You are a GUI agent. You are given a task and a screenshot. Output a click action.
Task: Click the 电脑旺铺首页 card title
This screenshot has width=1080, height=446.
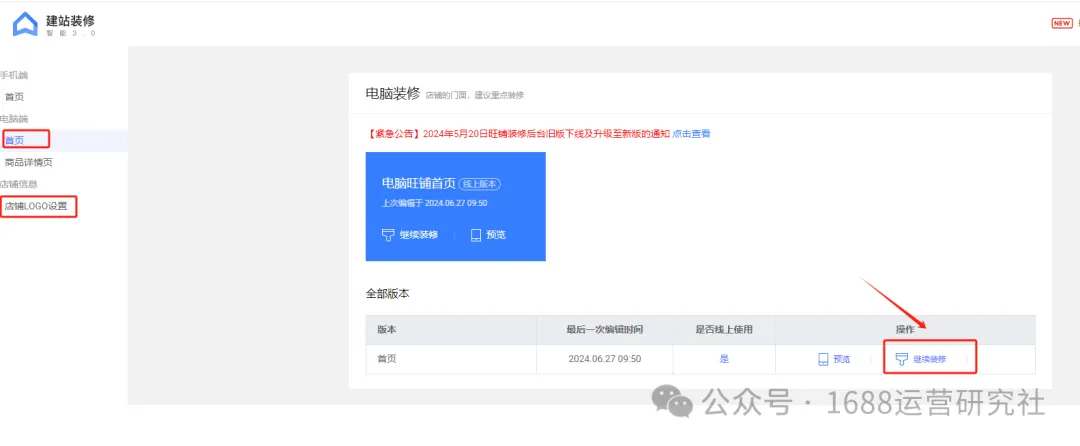coord(419,183)
